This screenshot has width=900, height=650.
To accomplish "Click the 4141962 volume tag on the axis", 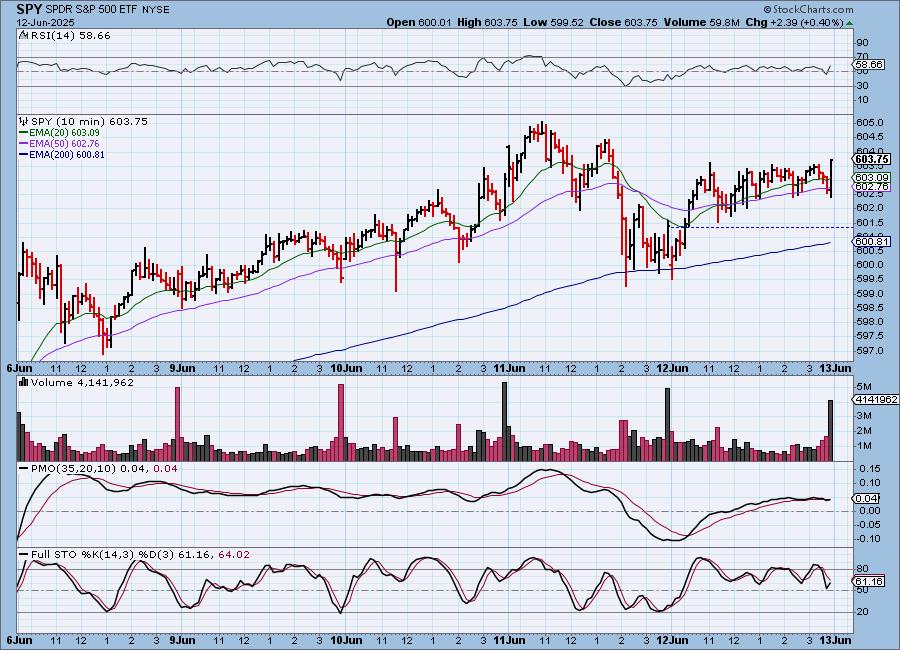I will pyautogui.click(x=876, y=399).
